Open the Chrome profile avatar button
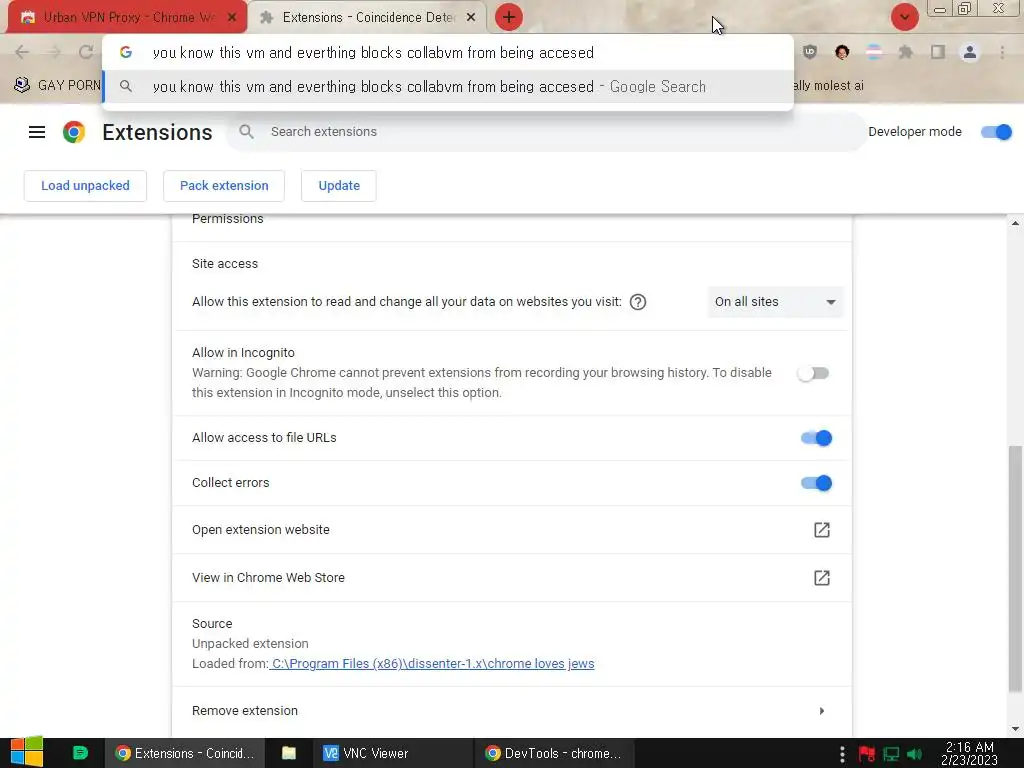The width and height of the screenshot is (1024, 768). click(970, 52)
